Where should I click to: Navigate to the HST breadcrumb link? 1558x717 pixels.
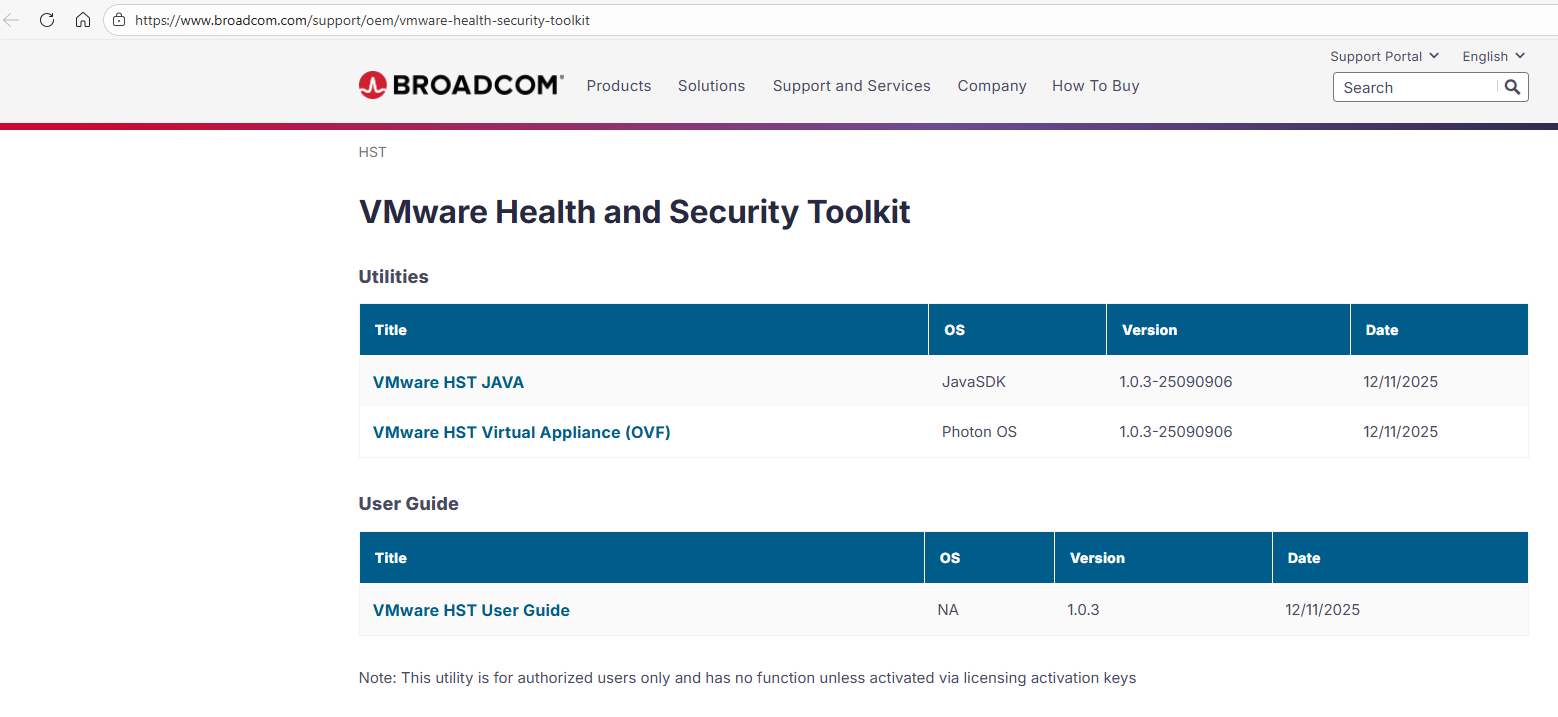(x=372, y=152)
